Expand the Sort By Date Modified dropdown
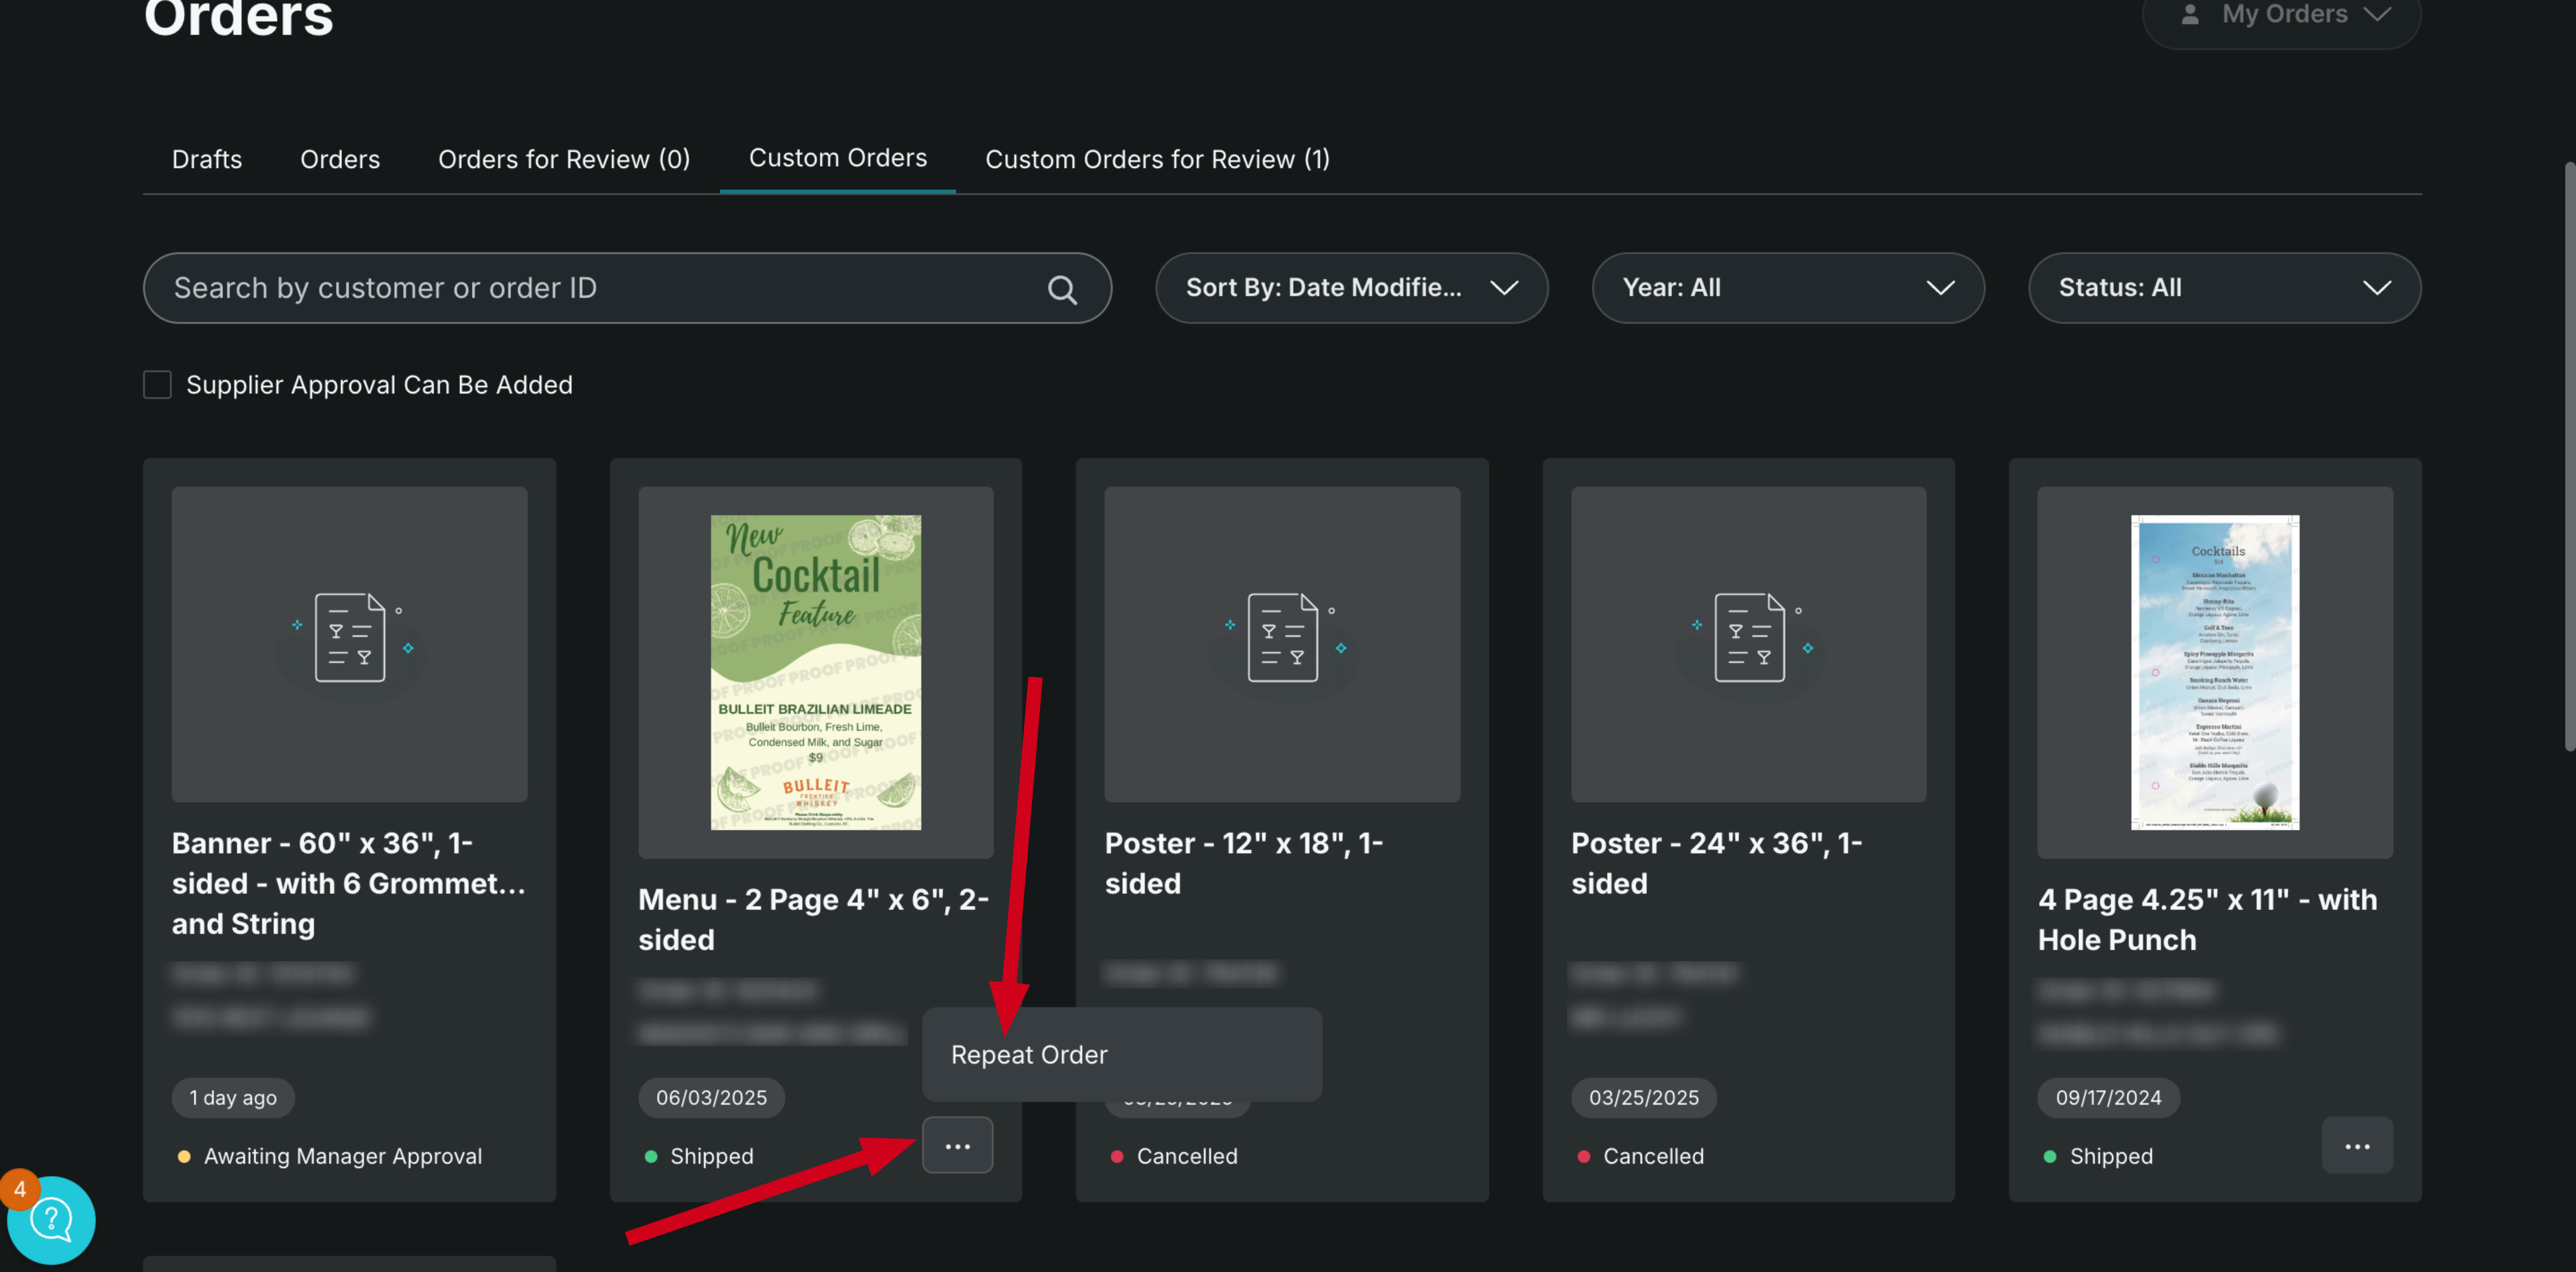 click(x=1351, y=288)
